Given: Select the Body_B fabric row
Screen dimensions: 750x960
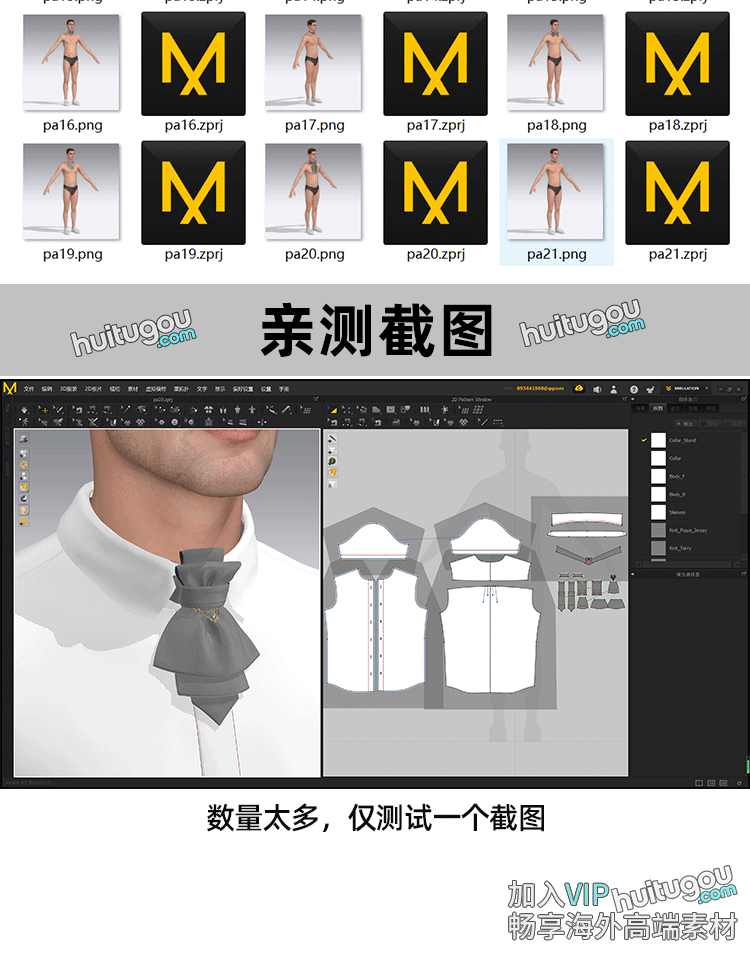Looking at the screenshot, I should pyautogui.click(x=690, y=494).
